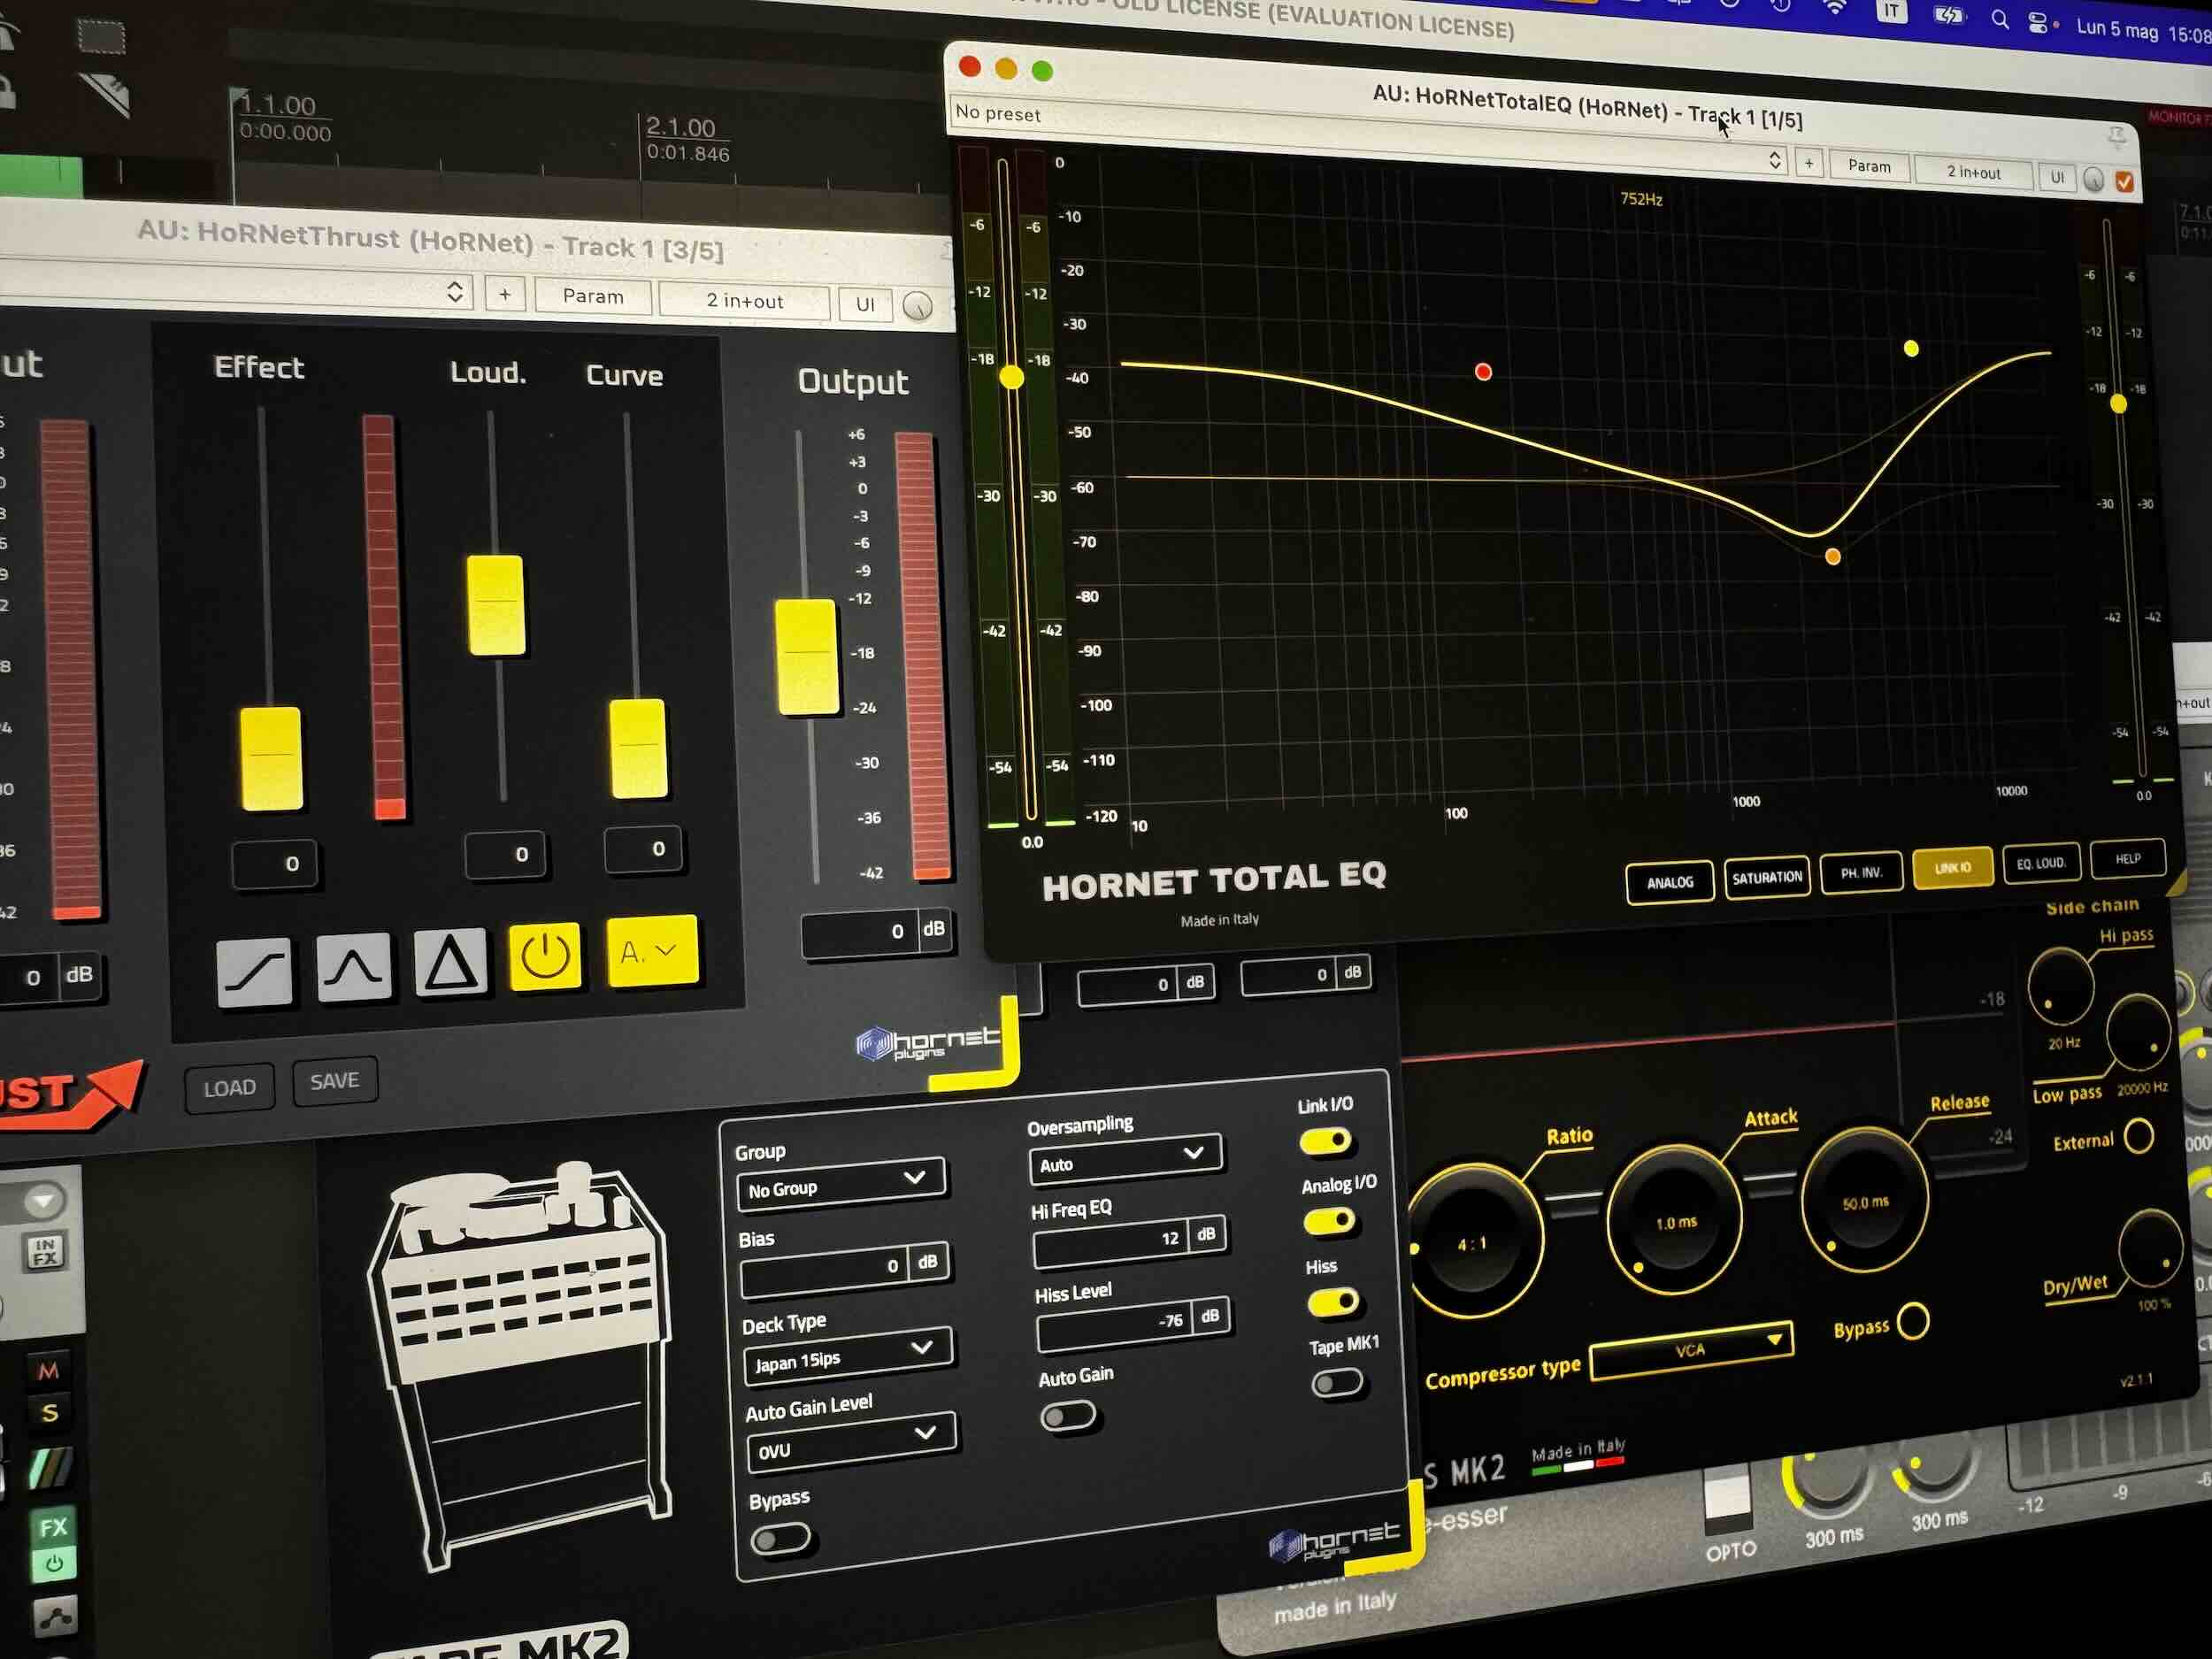Open the Oversampling dropdown set to Auto
Screen dimensions: 2212x1659
point(1125,1163)
